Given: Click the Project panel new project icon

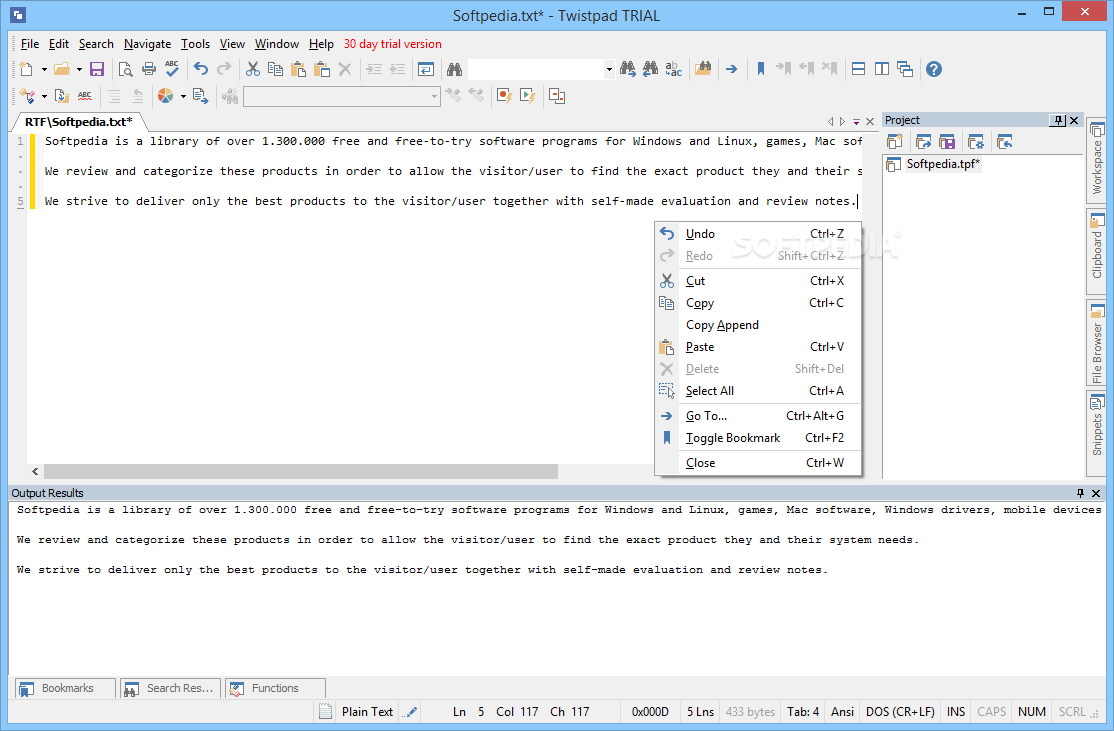Looking at the screenshot, I should (894, 142).
